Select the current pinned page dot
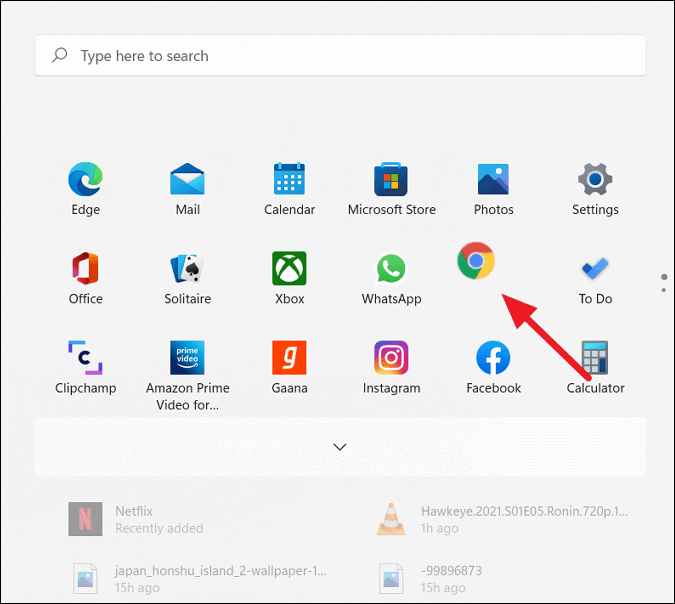 [664, 277]
